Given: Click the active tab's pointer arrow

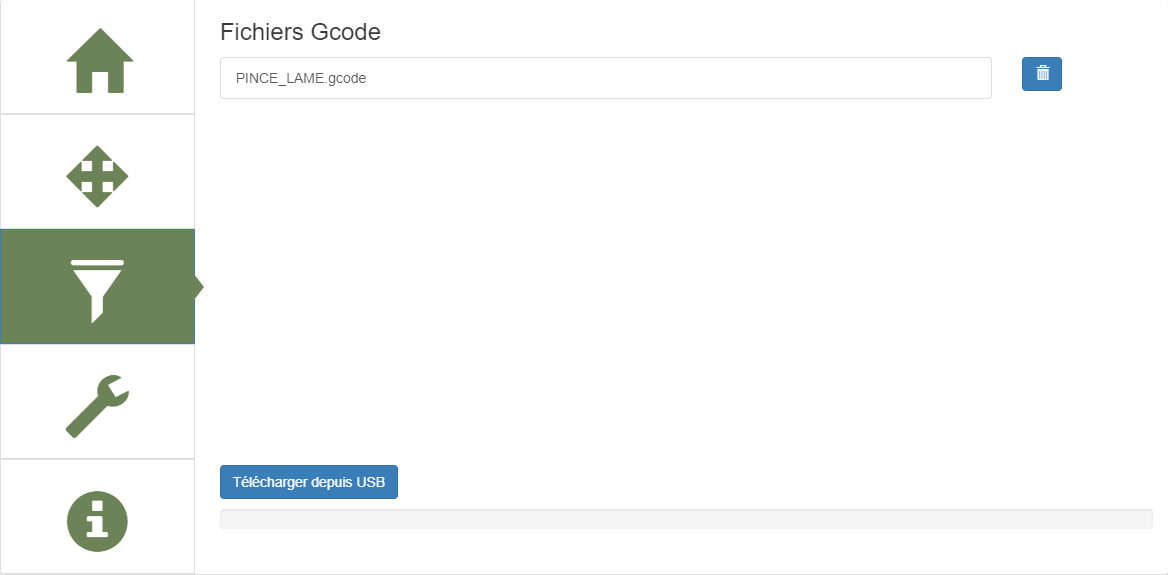Looking at the screenshot, I should point(199,287).
